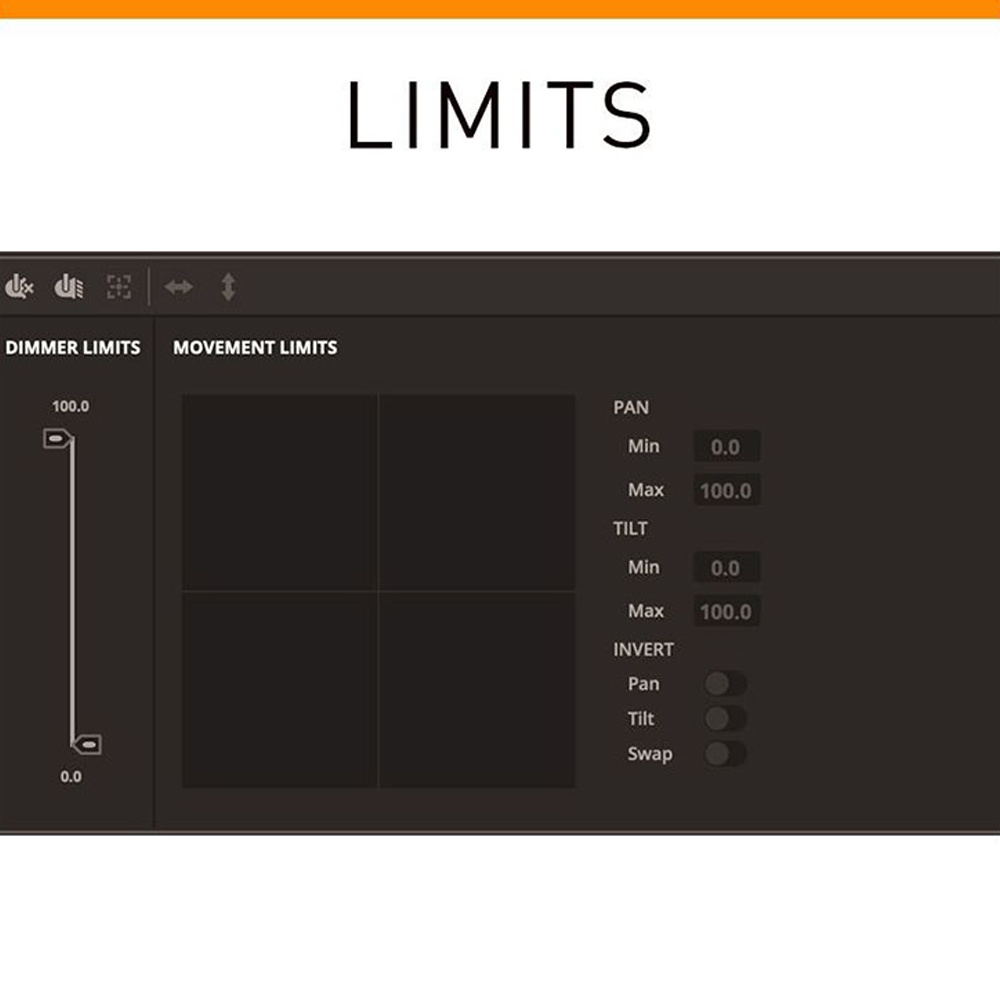Viewport: 1000px width, 1000px height.
Task: Click the fixture icon with light beams
Action: pos(69,287)
